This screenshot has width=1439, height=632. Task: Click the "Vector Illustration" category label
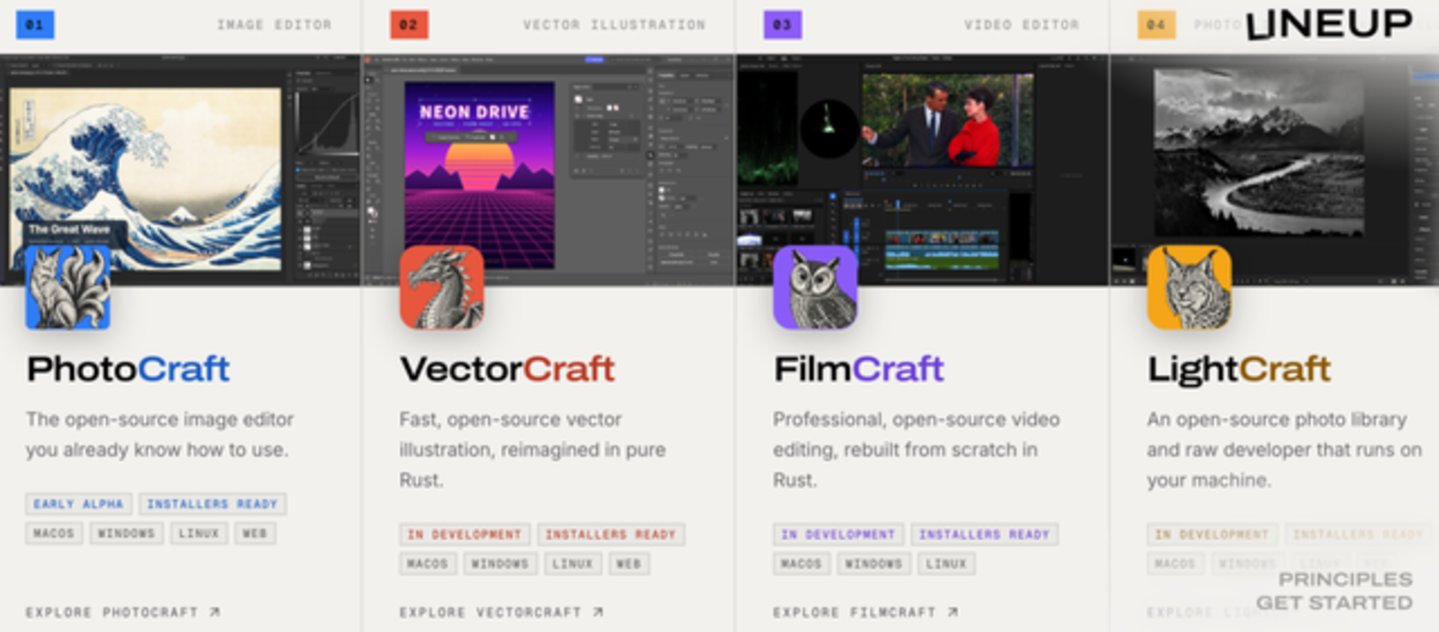[x=614, y=25]
